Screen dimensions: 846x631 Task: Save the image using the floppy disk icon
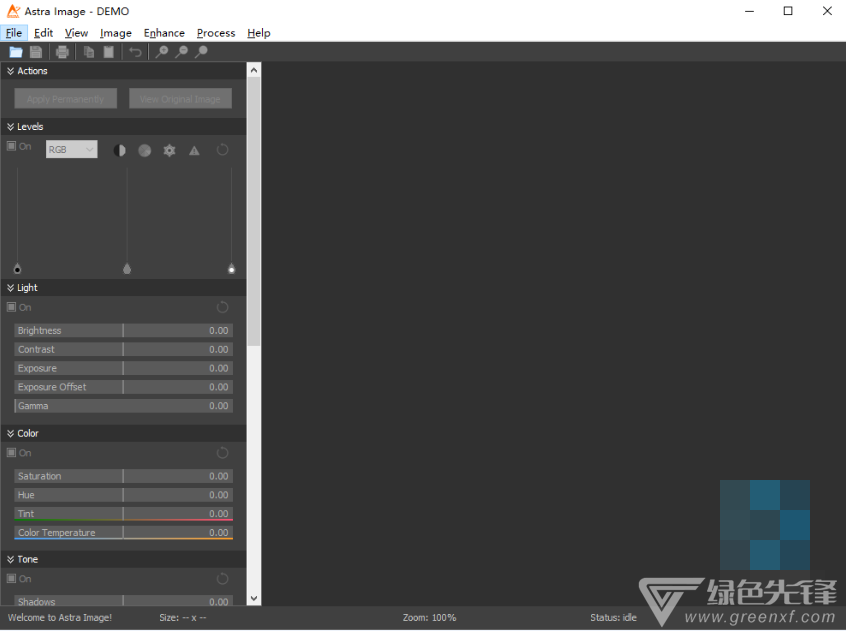tap(36, 52)
